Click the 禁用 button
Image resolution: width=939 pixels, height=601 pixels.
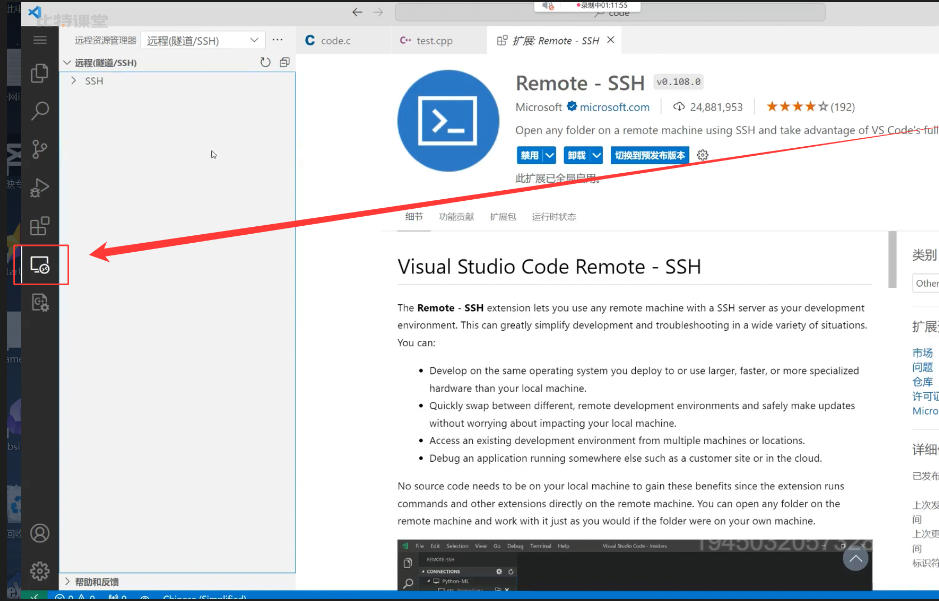point(529,155)
